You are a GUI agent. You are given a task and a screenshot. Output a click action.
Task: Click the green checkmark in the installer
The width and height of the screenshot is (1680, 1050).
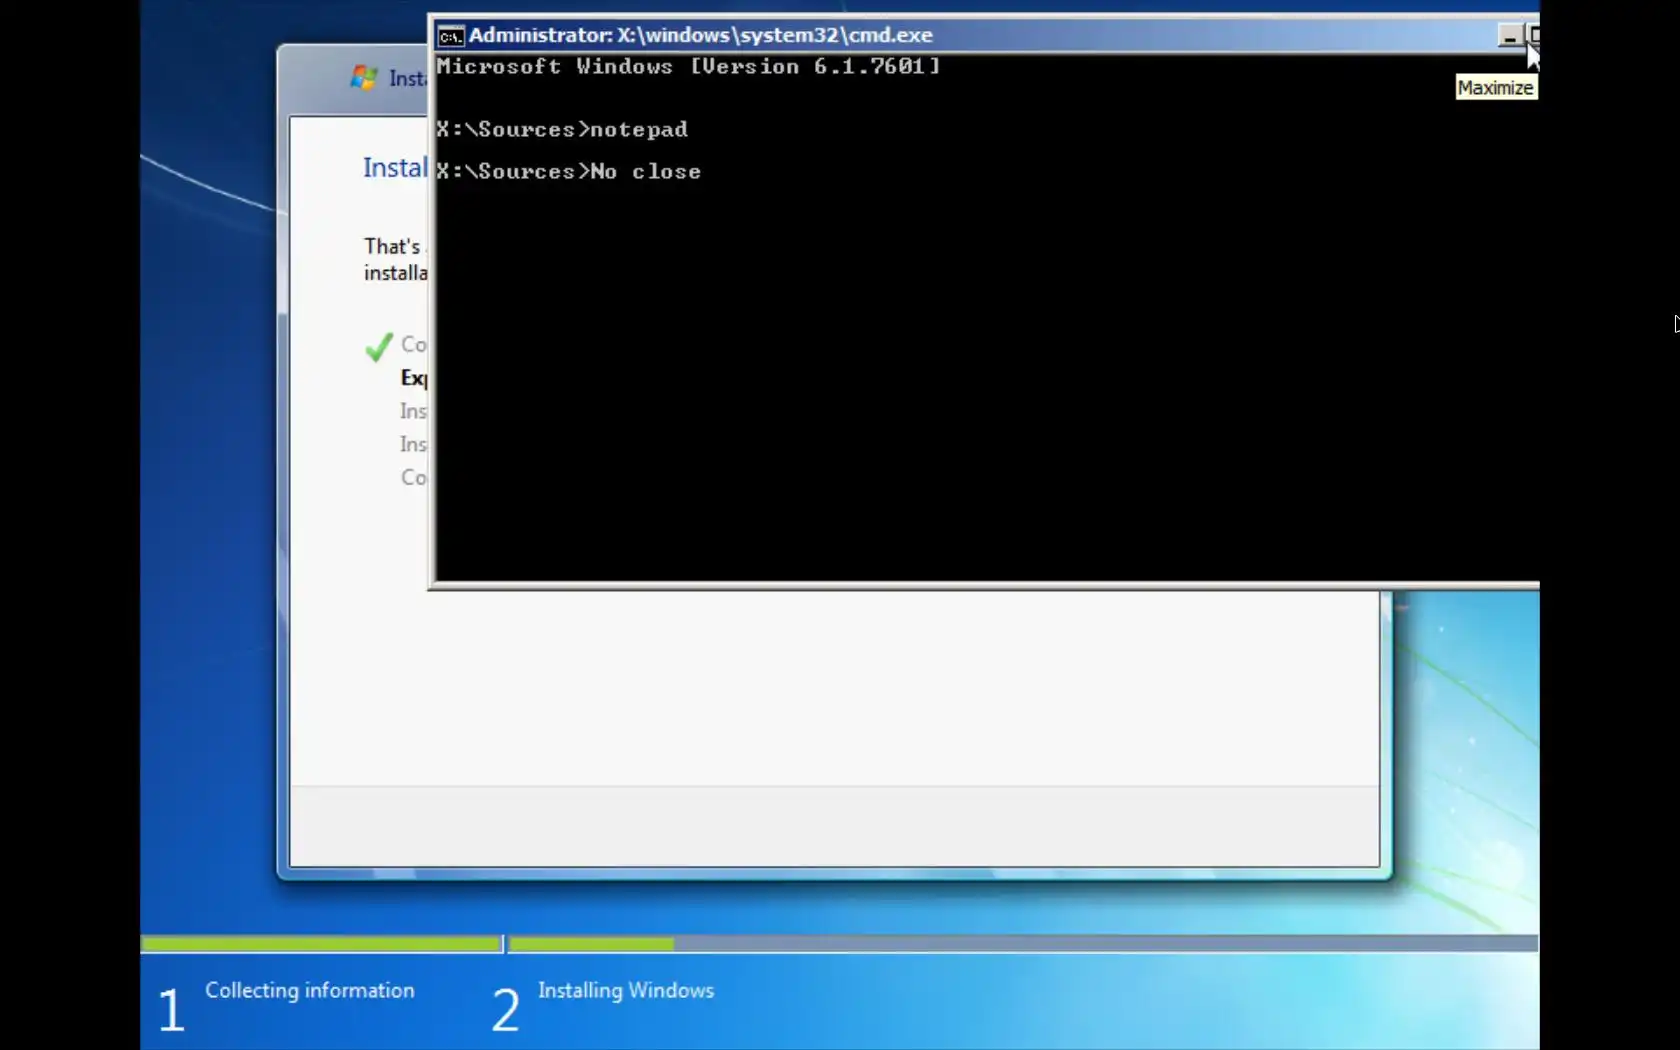click(x=379, y=346)
